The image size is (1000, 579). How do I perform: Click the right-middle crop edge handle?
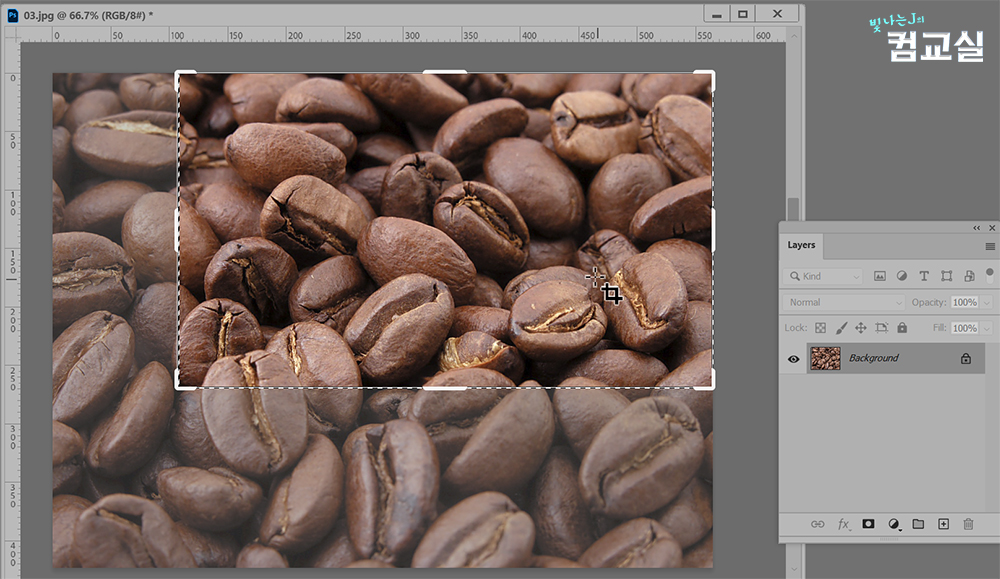(x=712, y=230)
